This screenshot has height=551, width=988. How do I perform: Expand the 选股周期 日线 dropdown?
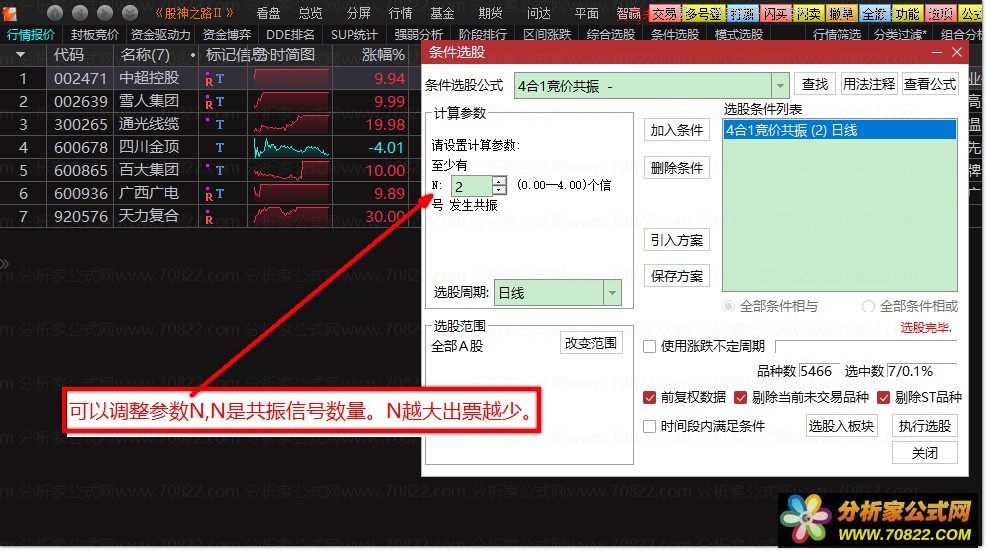(x=612, y=293)
